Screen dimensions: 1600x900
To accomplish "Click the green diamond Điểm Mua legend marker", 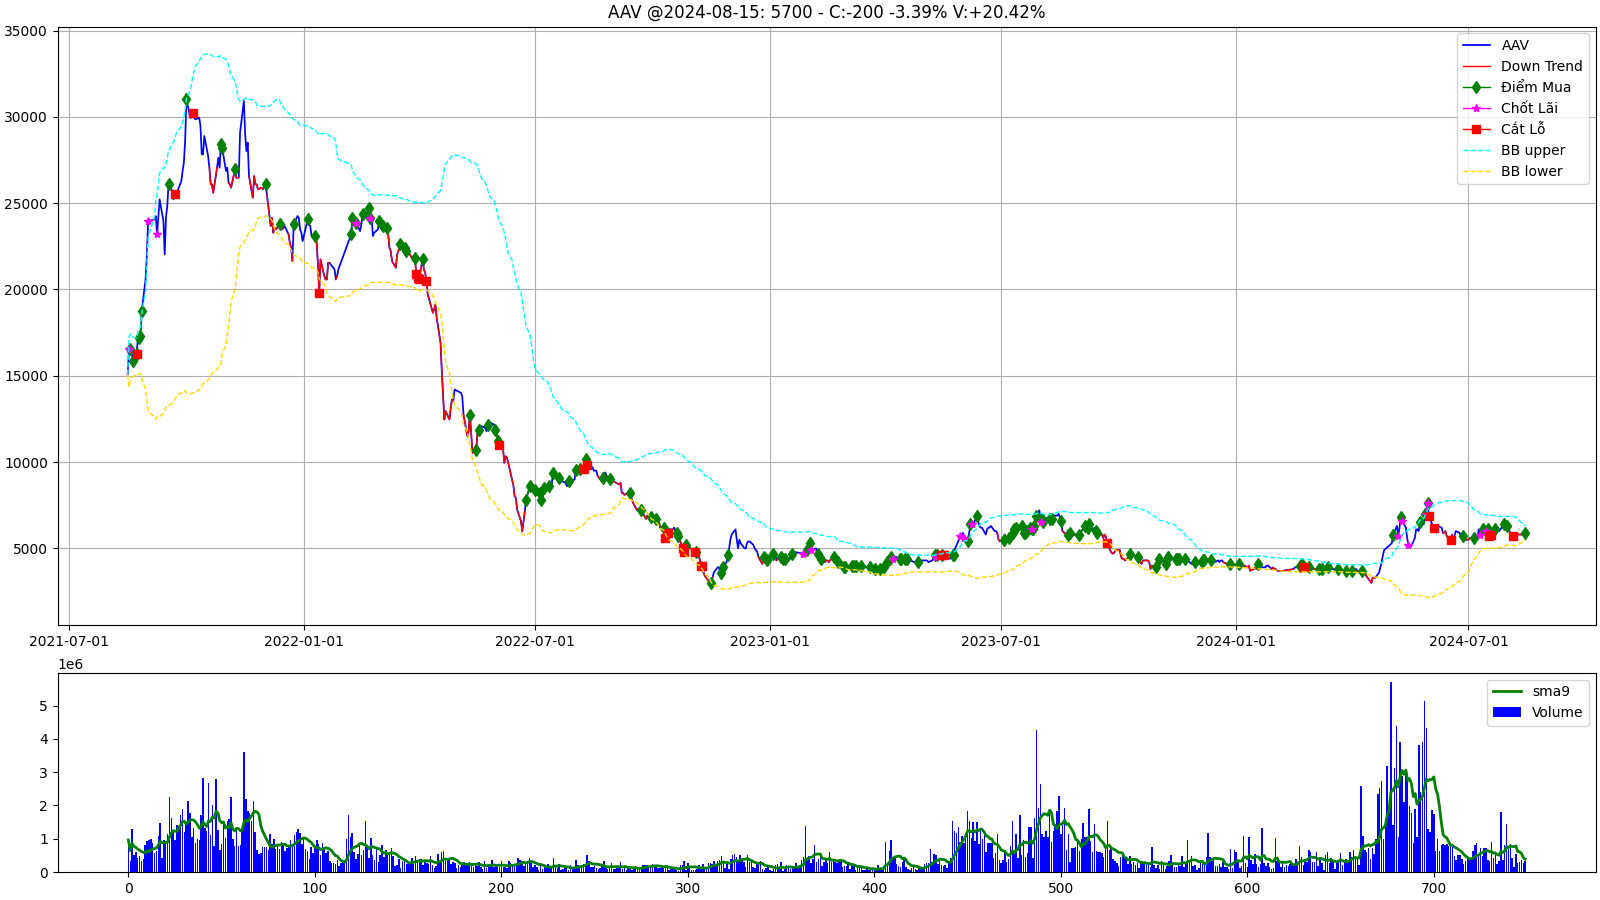I will [1476, 87].
